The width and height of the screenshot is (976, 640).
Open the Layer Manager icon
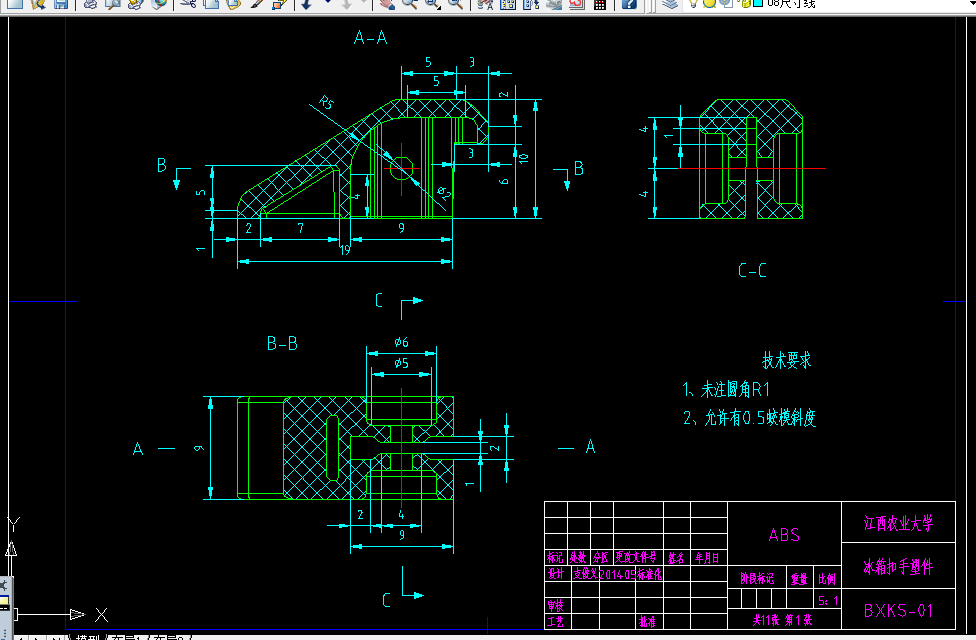pos(670,6)
